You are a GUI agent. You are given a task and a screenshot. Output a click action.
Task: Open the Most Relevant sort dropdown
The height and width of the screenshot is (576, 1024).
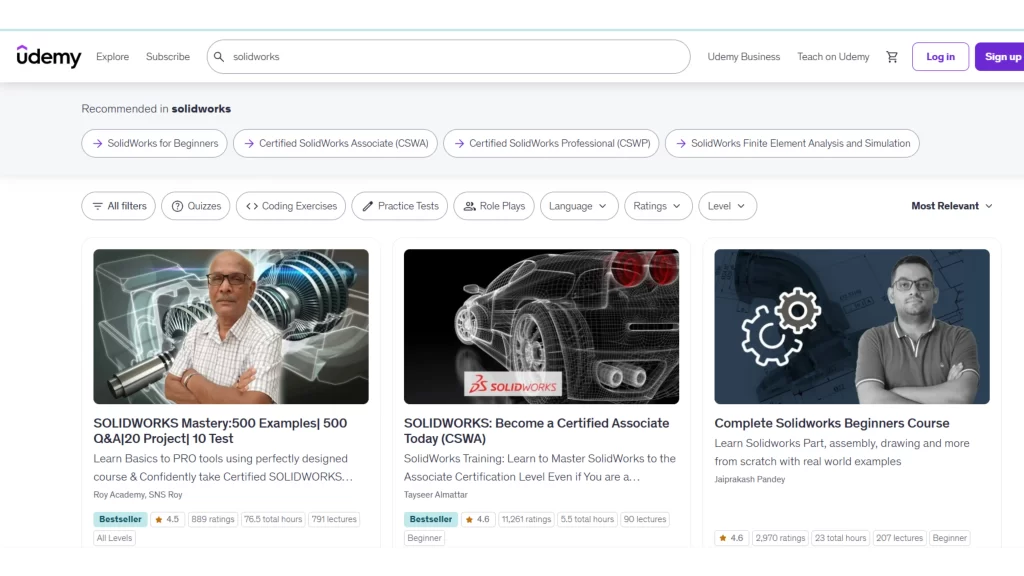952,206
